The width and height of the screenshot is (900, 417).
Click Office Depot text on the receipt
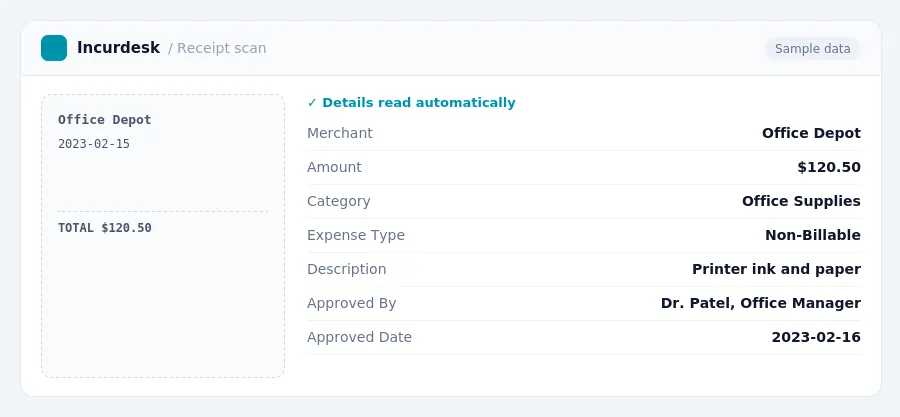pyautogui.click(x=104, y=120)
